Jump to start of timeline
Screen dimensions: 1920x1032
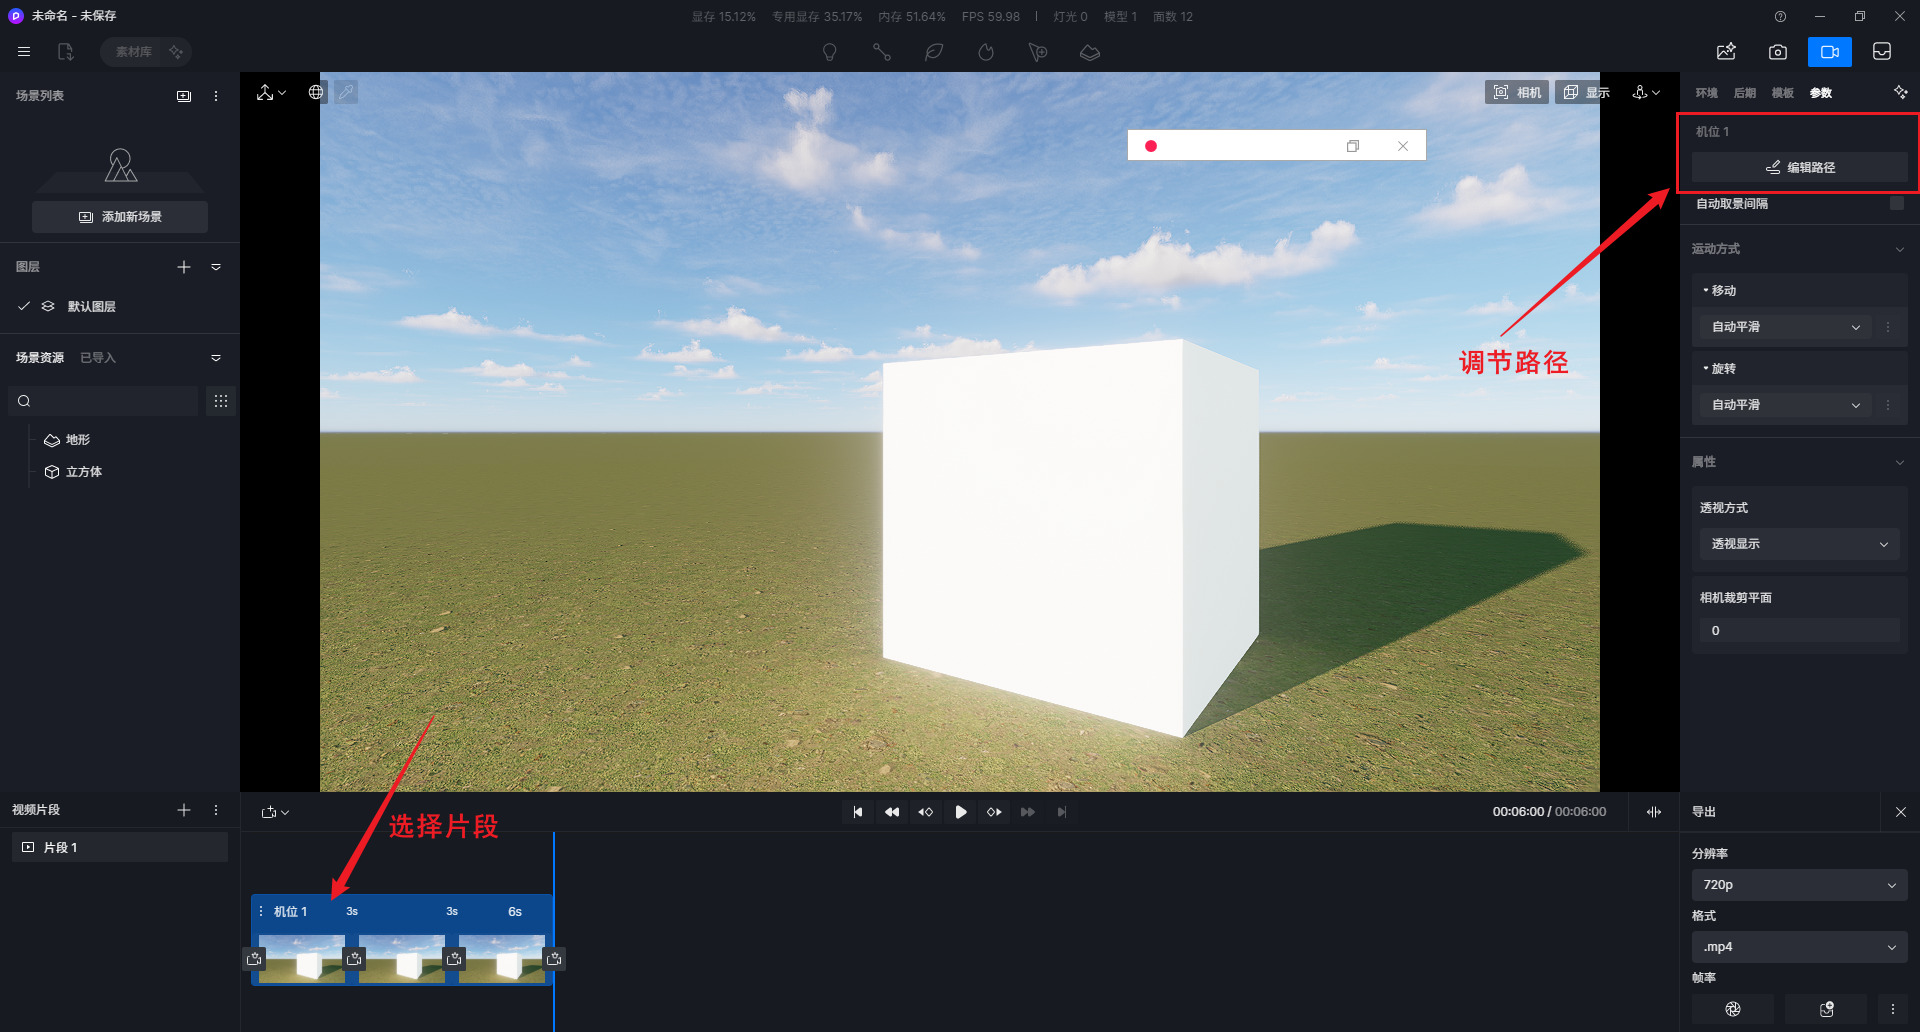pyautogui.click(x=857, y=812)
